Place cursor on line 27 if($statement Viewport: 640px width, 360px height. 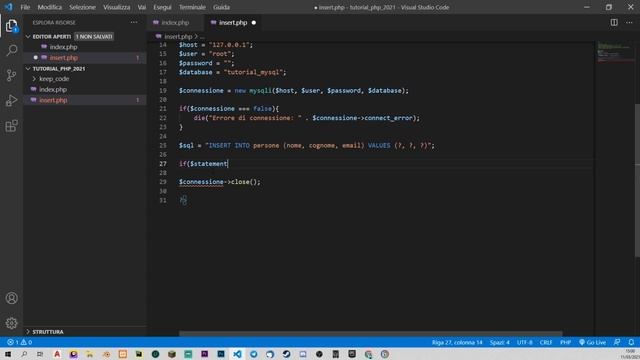(203, 164)
